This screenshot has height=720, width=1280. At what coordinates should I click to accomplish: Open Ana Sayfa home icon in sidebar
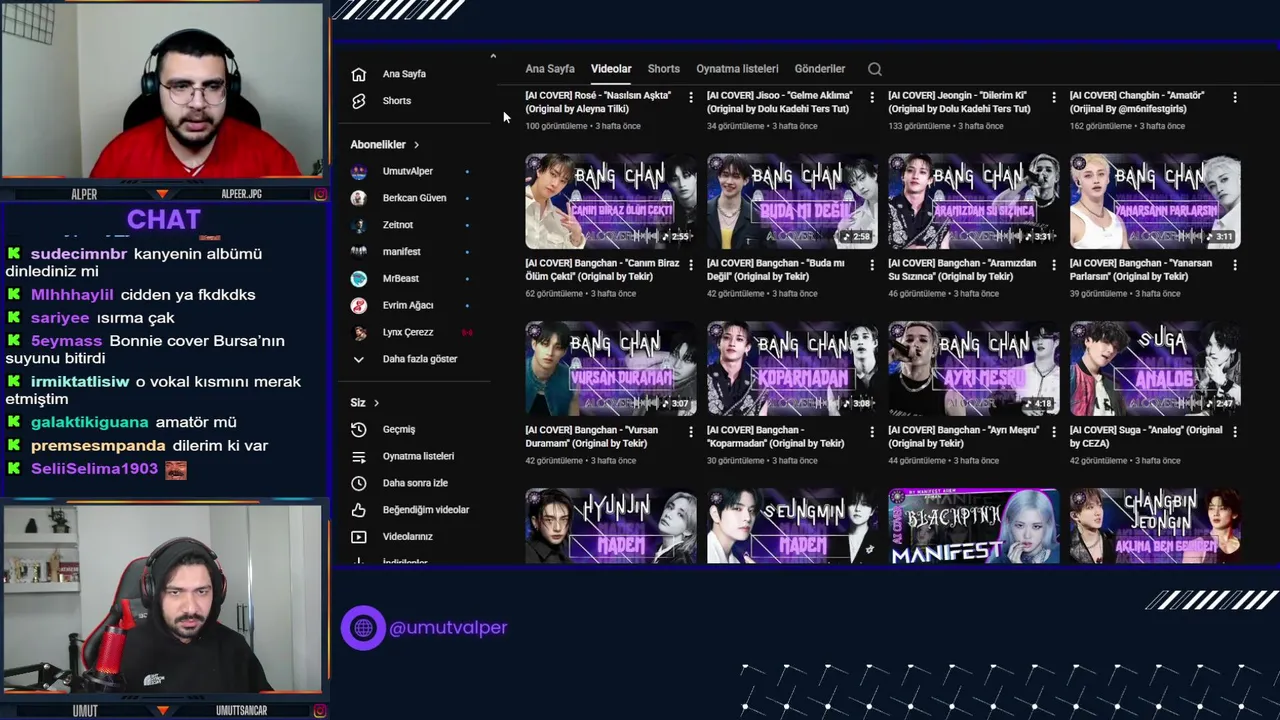(359, 74)
